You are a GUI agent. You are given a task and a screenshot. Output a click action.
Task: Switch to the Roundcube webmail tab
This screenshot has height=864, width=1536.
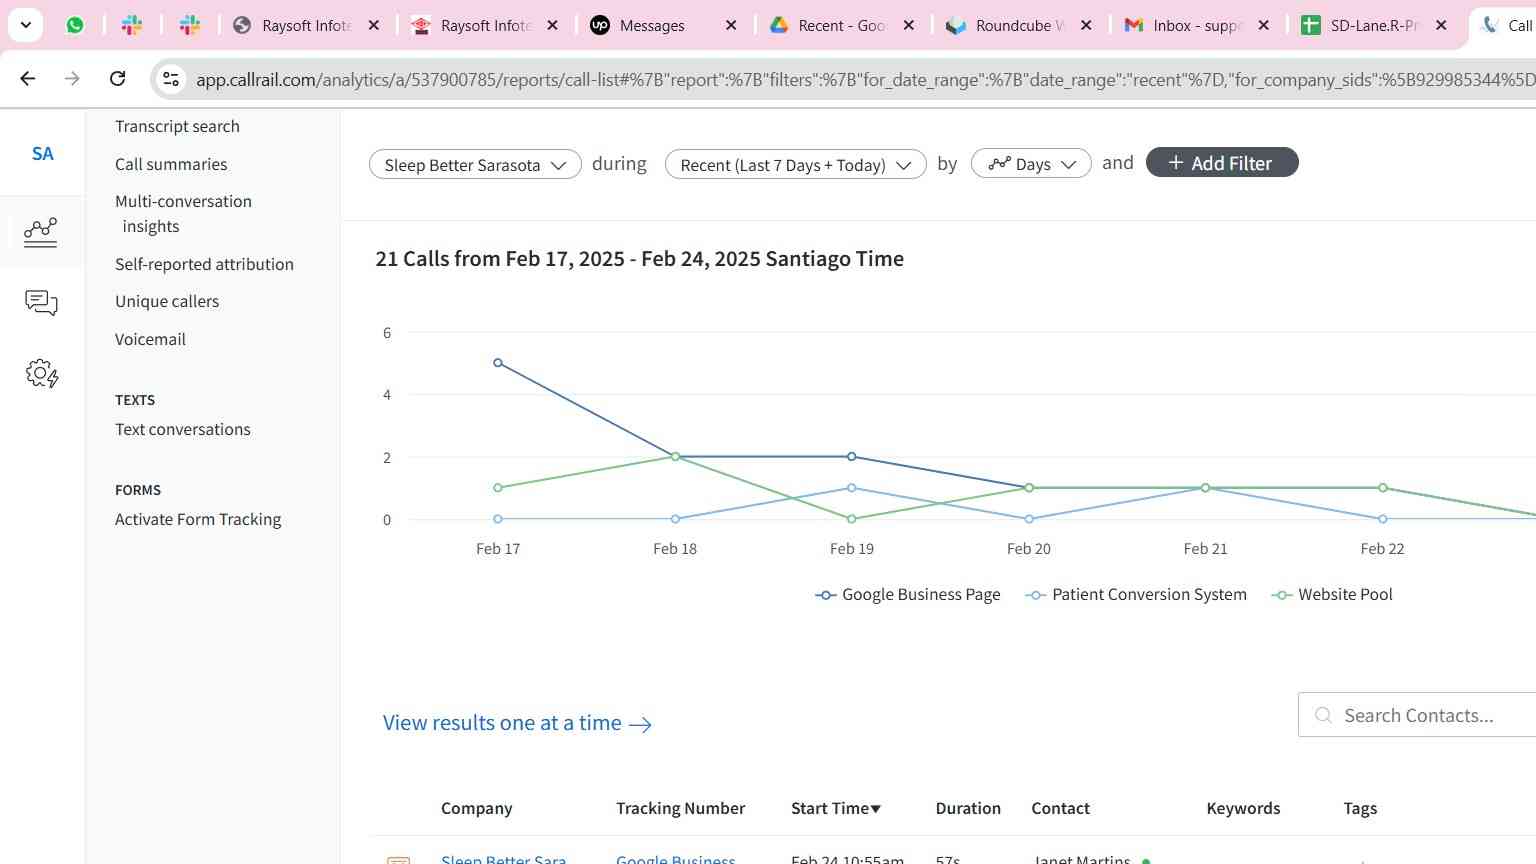1020,25
